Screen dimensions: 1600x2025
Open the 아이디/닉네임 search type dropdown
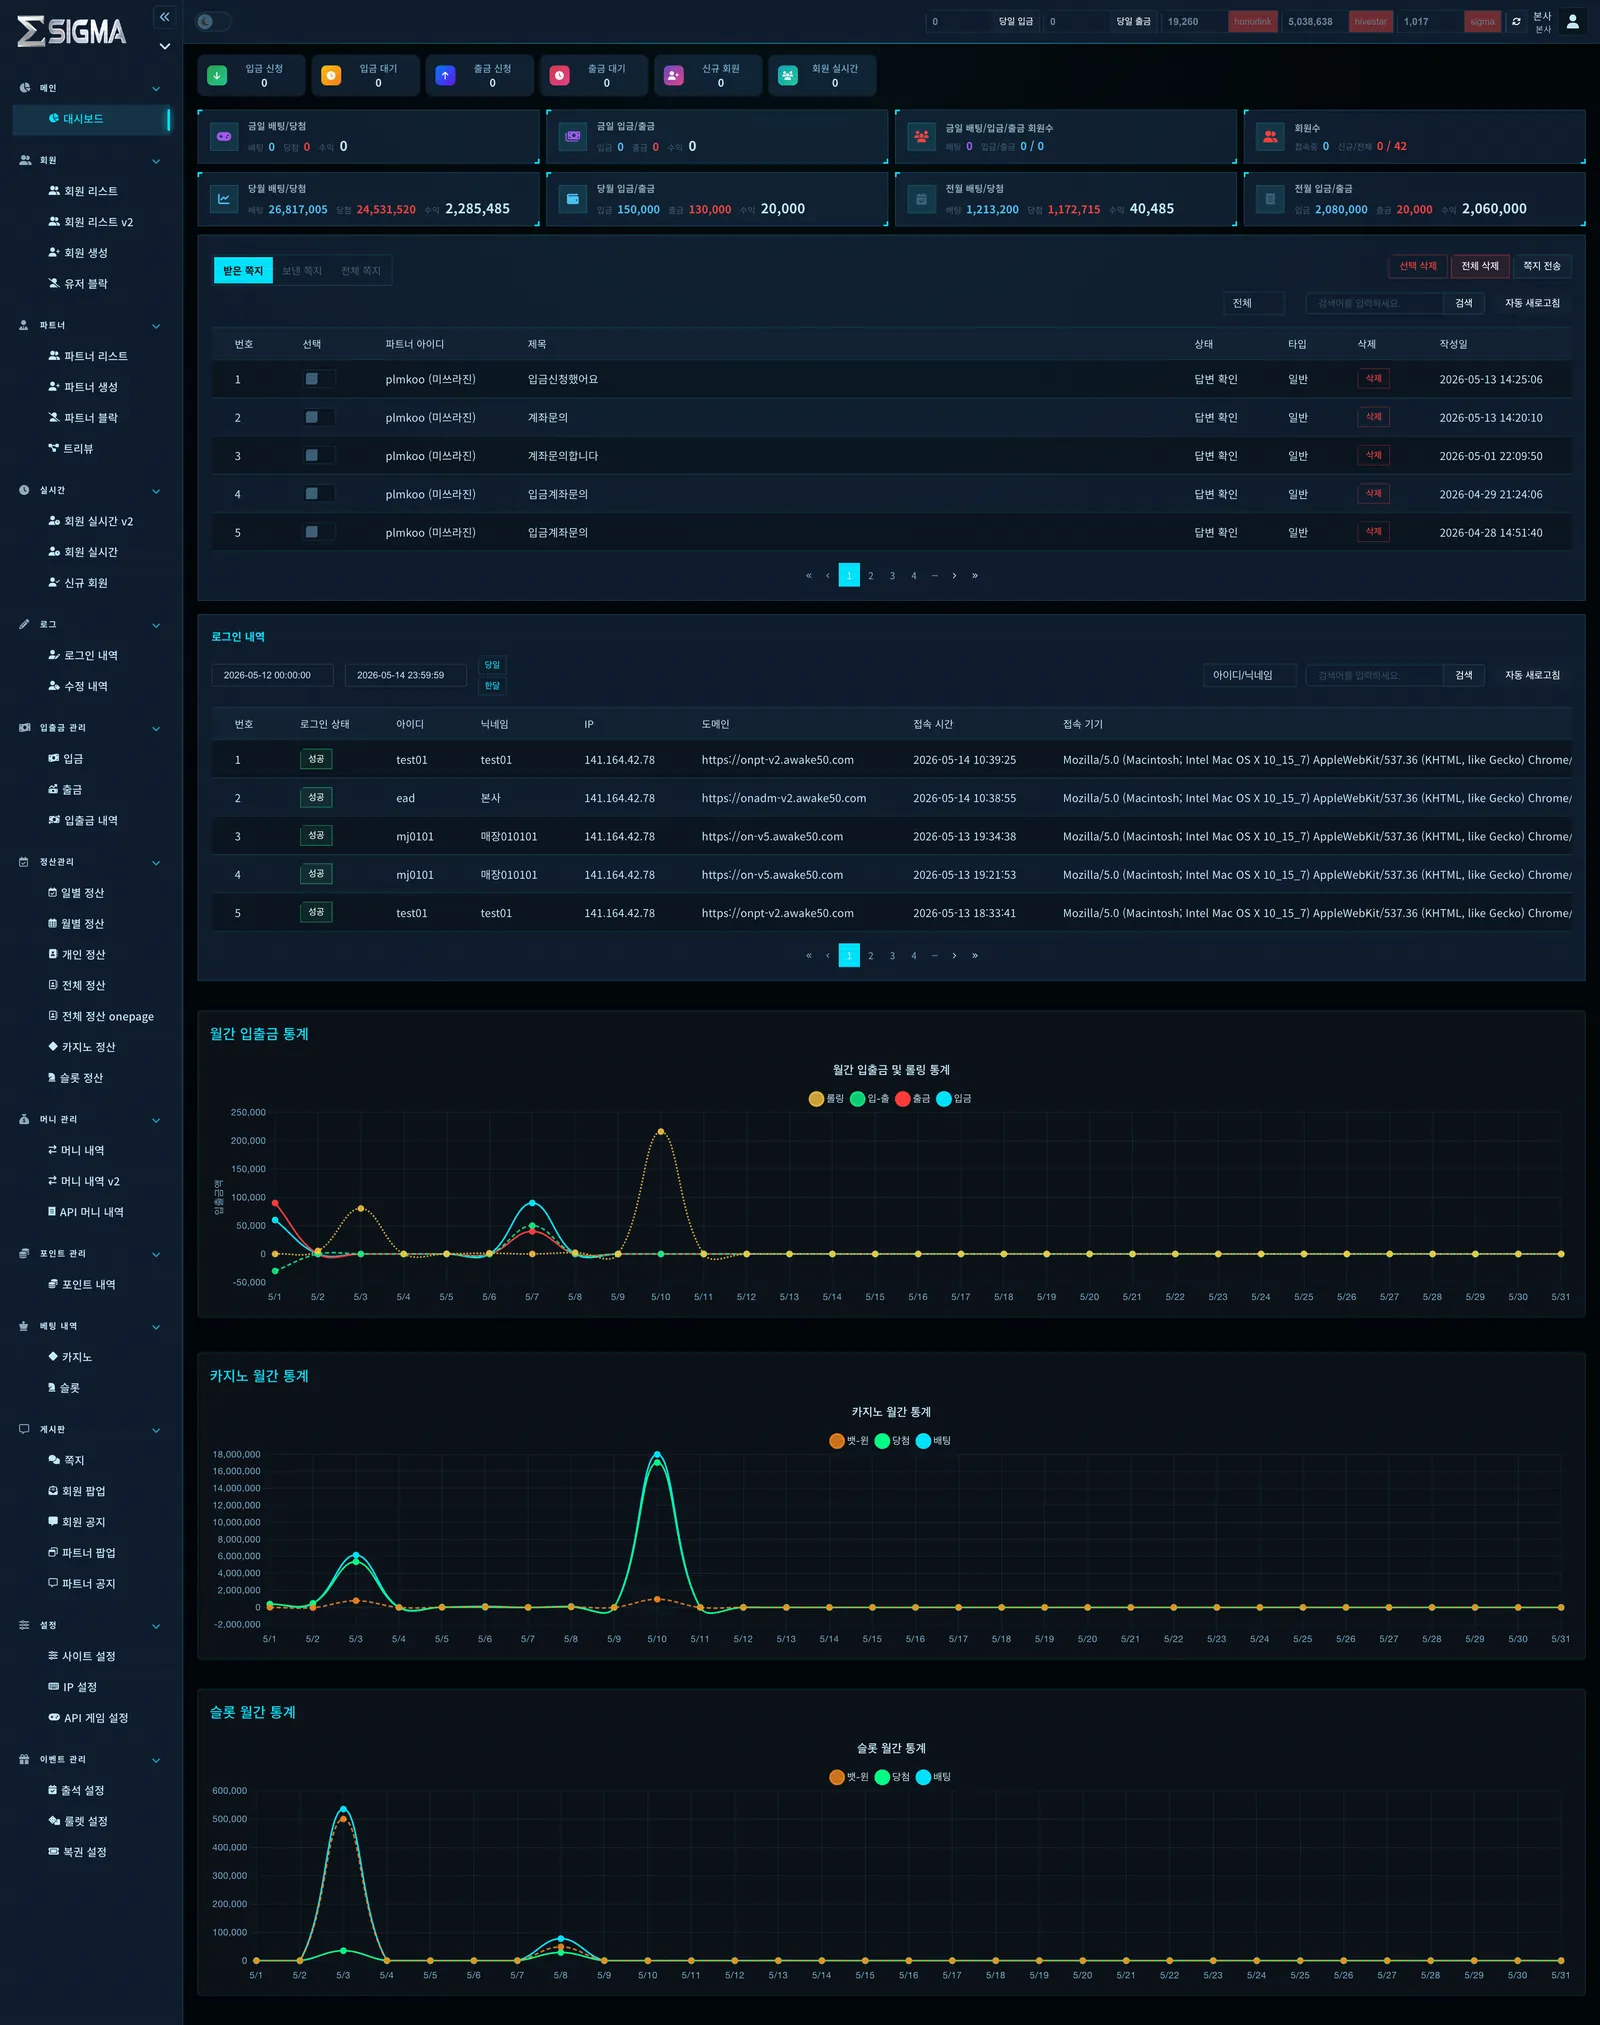click(1250, 675)
